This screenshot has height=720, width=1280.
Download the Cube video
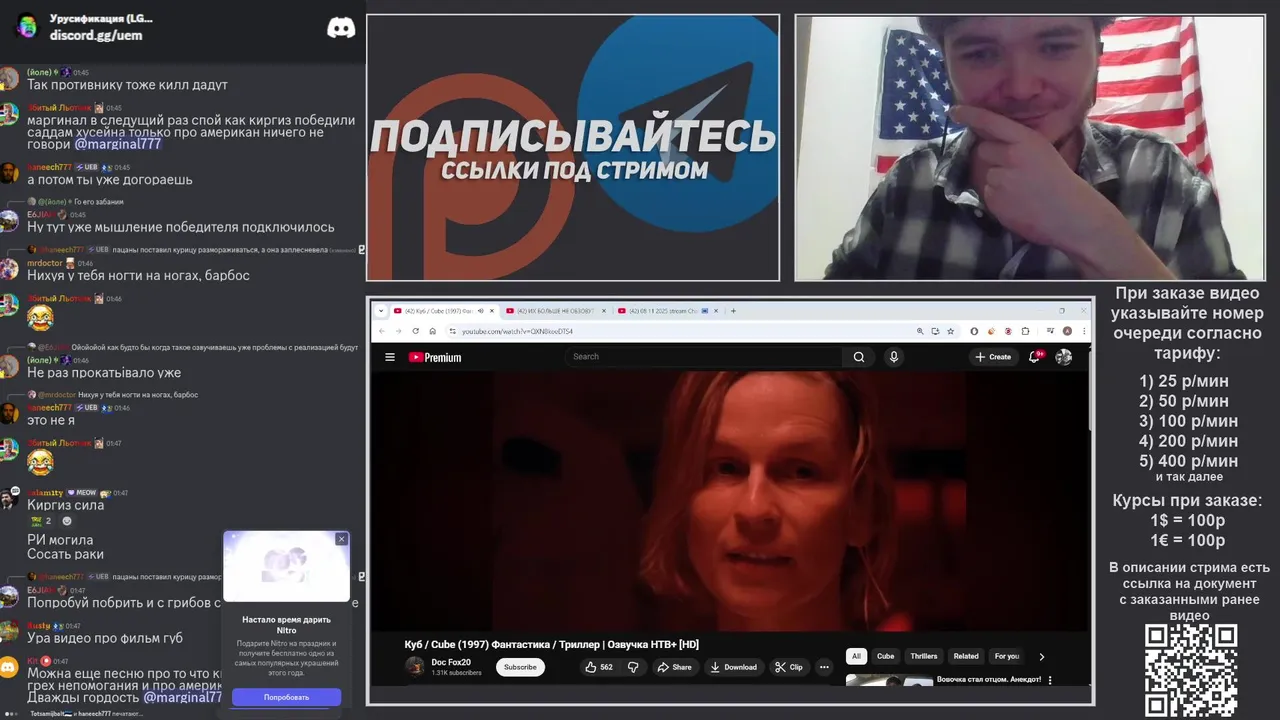[734, 667]
